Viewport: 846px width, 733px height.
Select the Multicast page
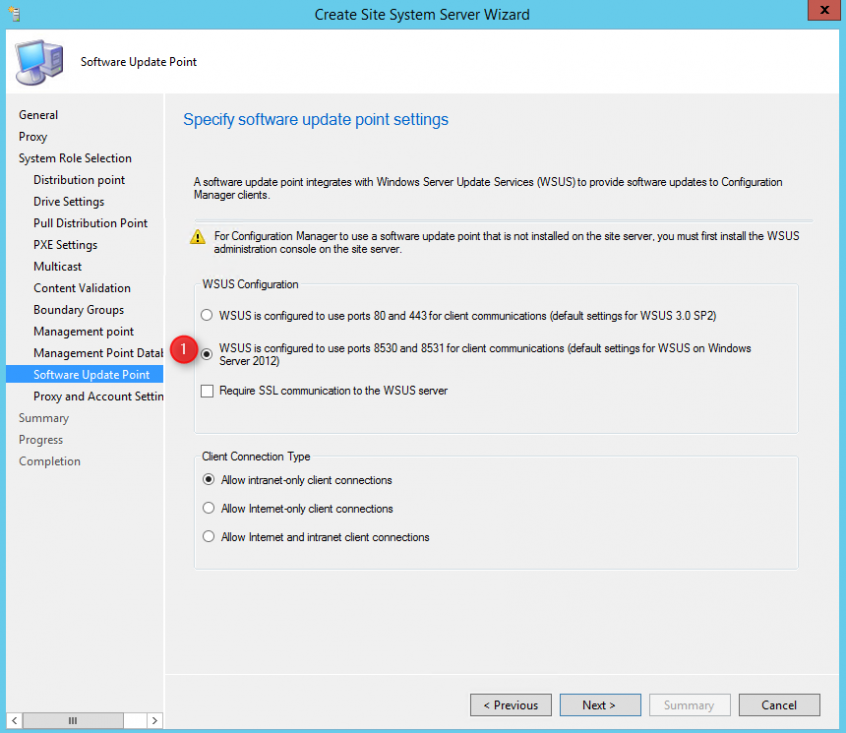pyautogui.click(x=57, y=266)
